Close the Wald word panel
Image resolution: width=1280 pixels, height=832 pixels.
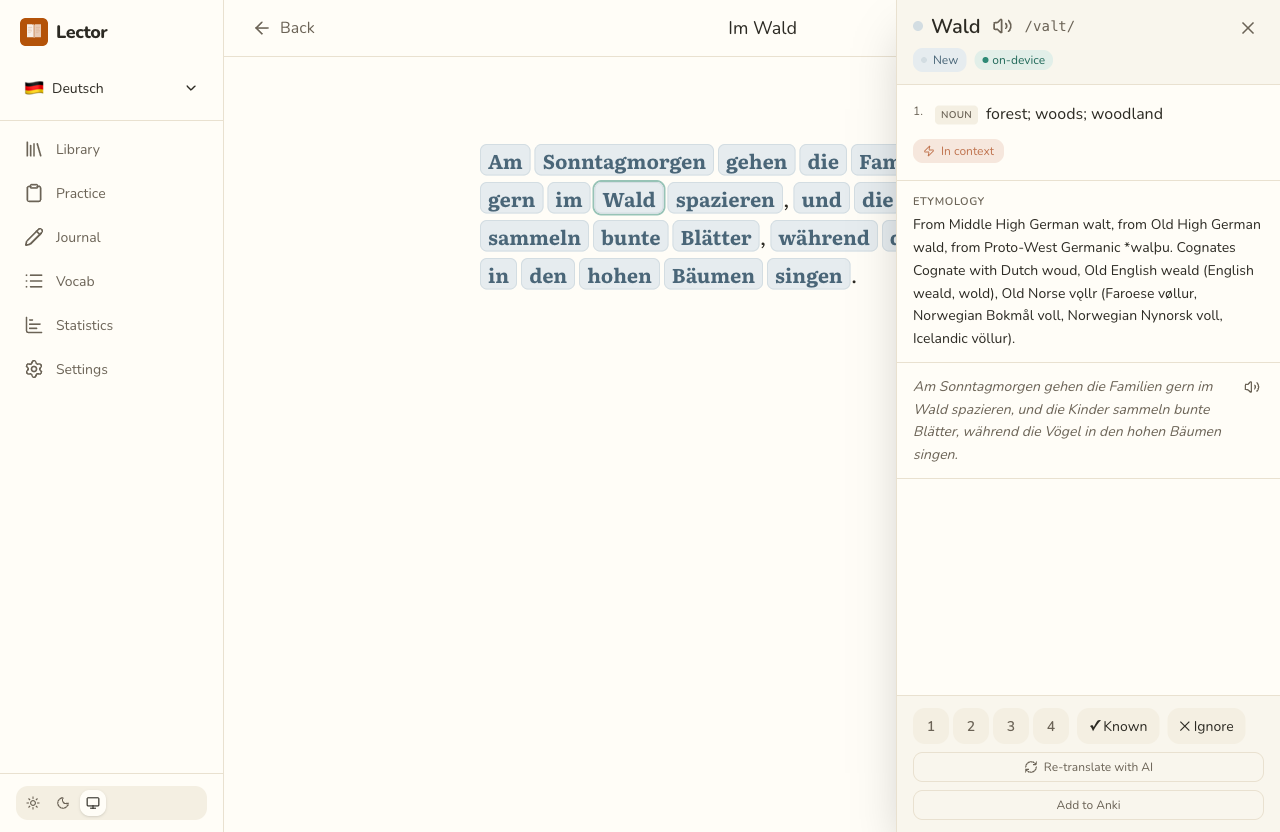click(x=1248, y=28)
